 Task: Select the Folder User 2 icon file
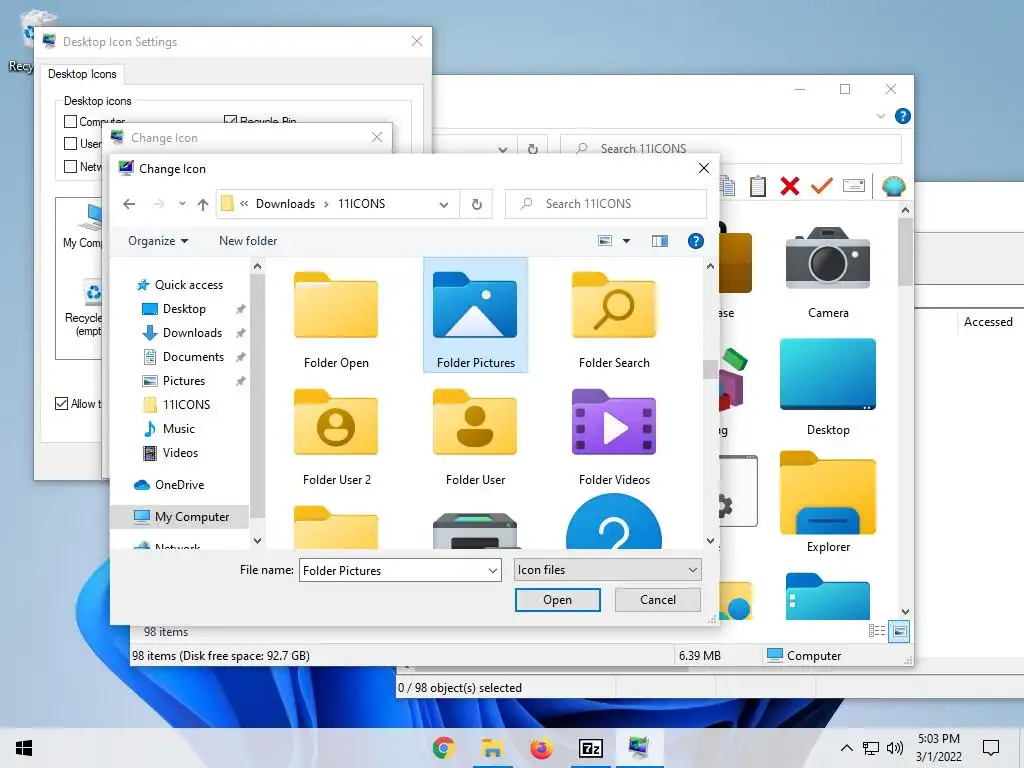coord(336,436)
